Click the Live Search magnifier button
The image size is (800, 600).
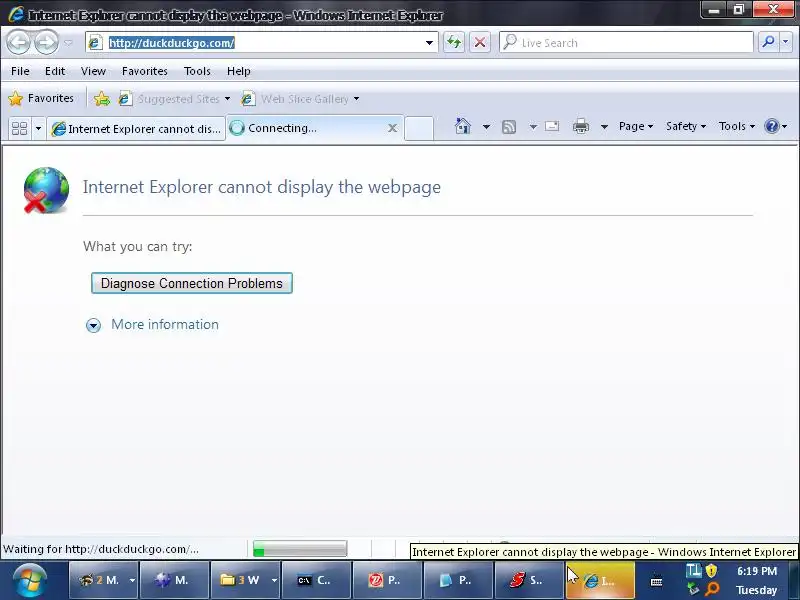768,42
